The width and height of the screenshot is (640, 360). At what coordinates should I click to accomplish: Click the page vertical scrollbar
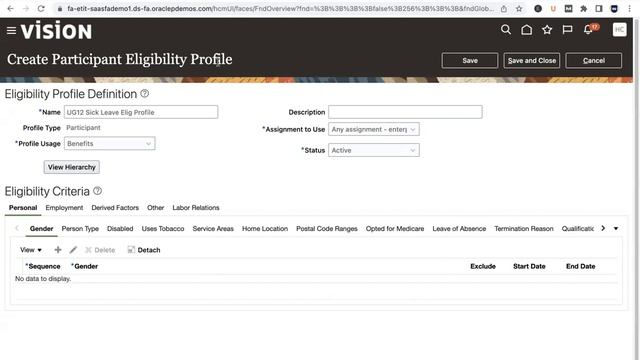click(636, 188)
